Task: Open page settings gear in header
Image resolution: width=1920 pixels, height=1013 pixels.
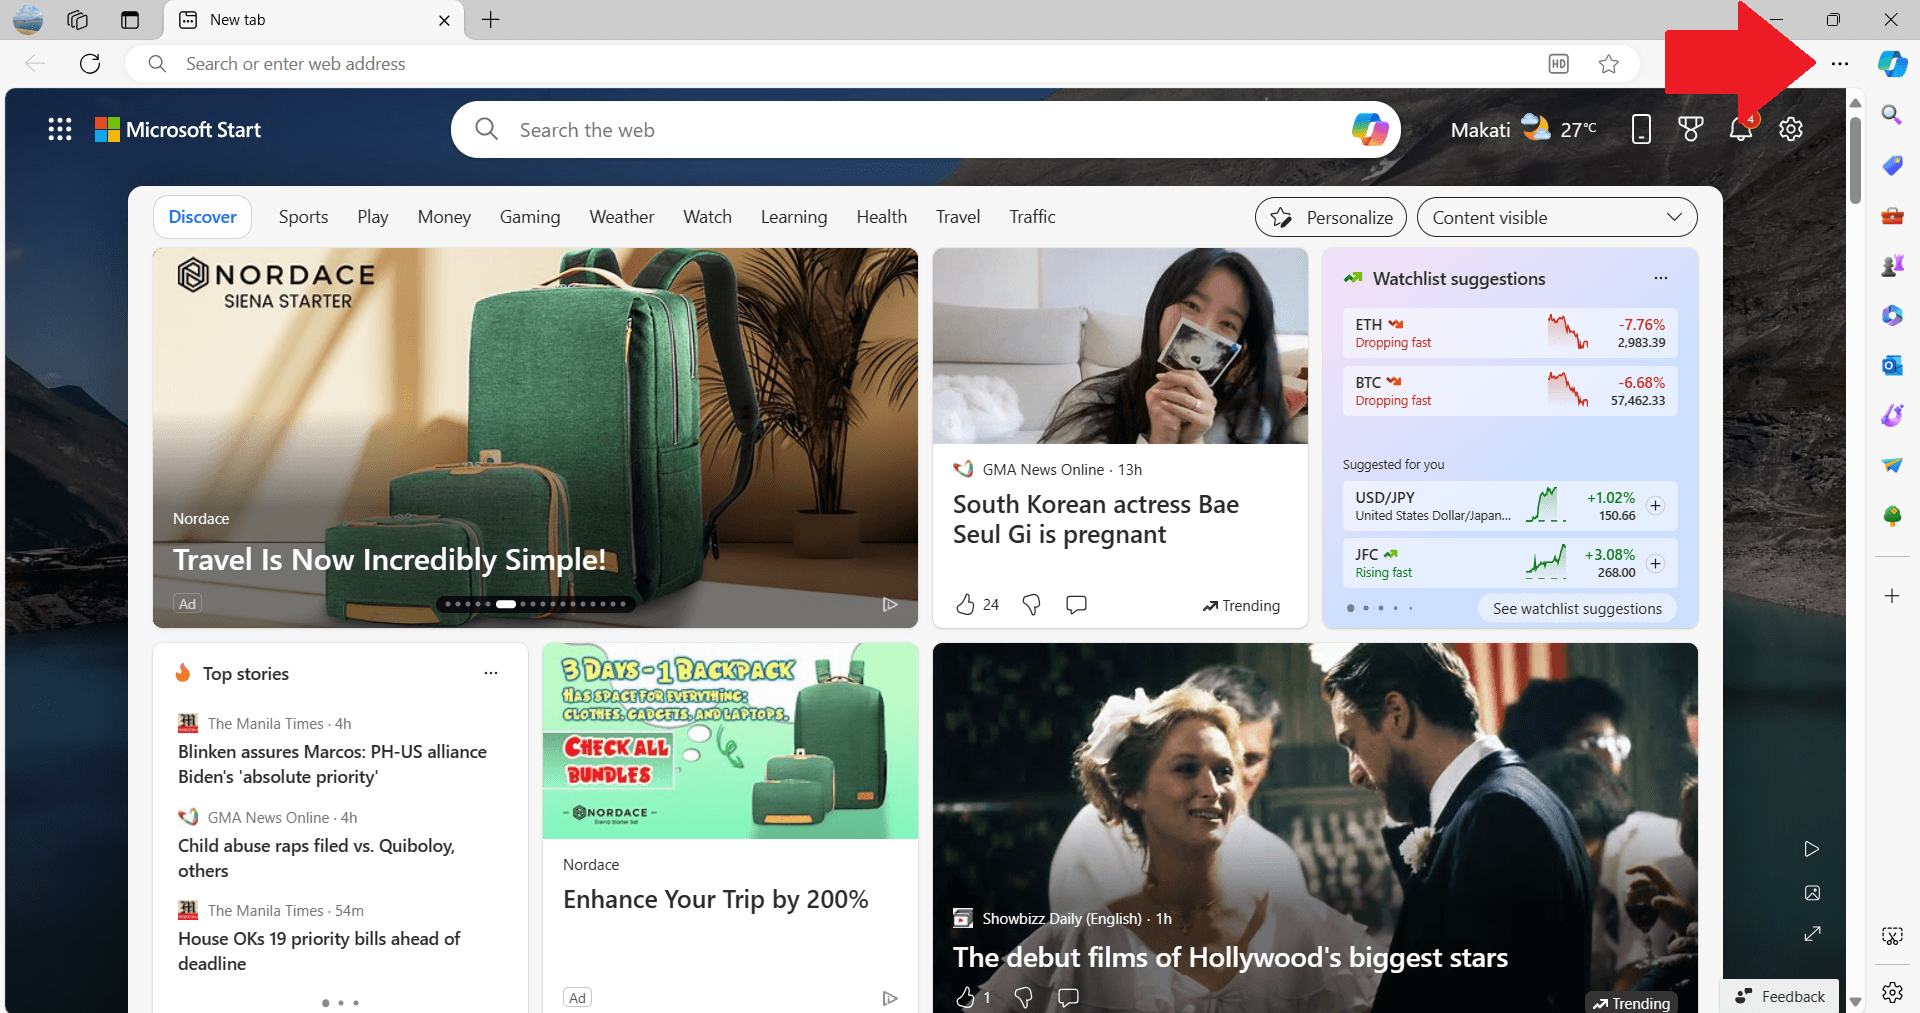Action: (1791, 129)
